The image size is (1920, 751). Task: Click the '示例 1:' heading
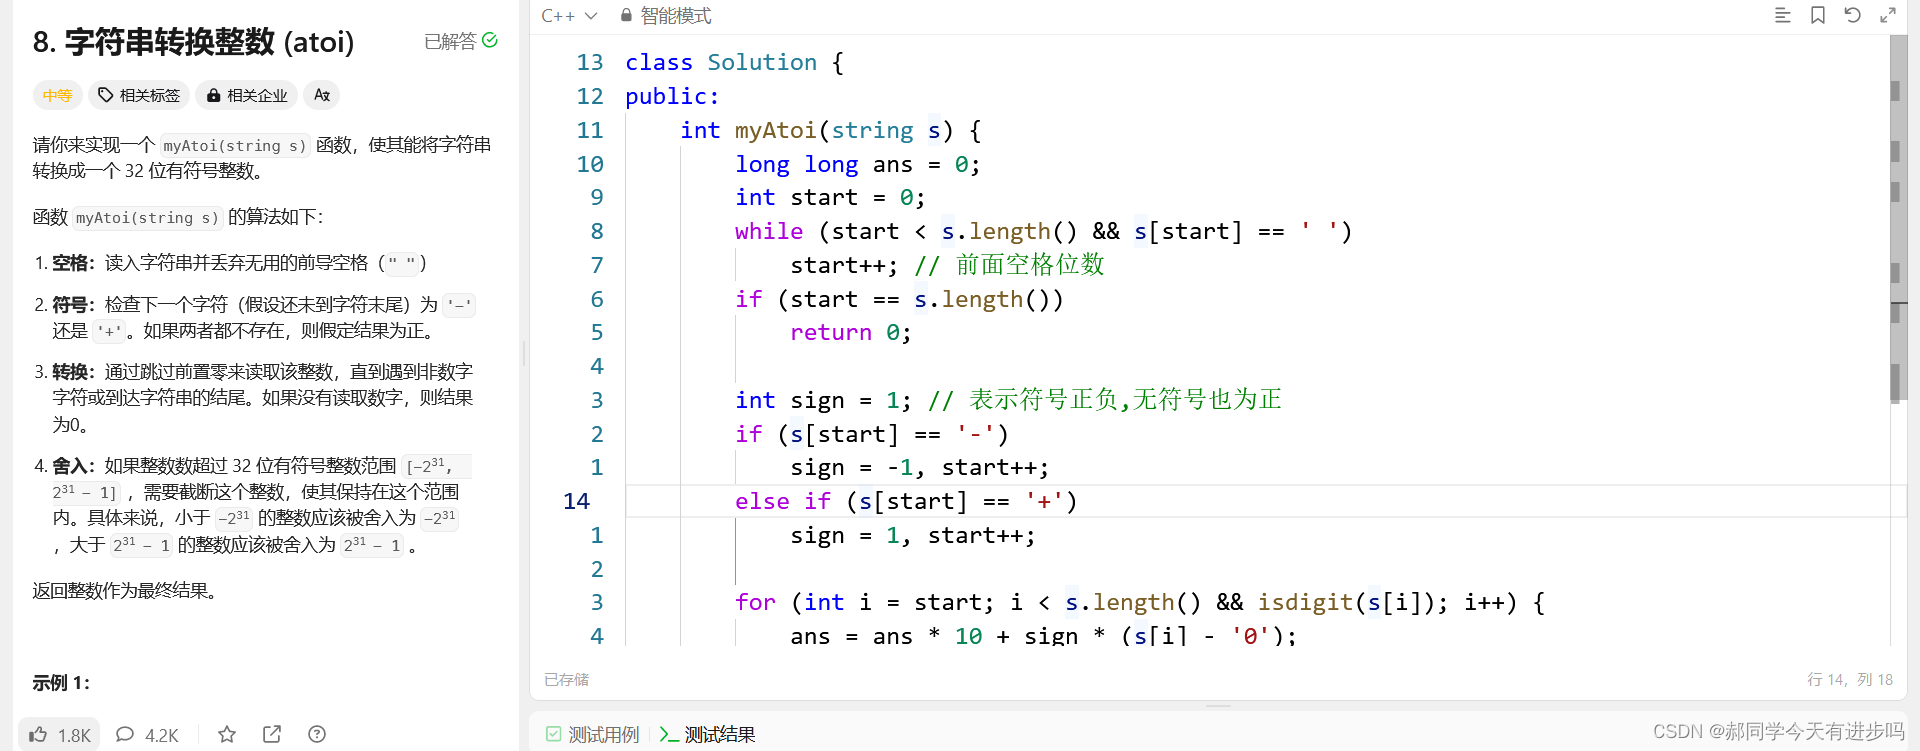(x=61, y=683)
